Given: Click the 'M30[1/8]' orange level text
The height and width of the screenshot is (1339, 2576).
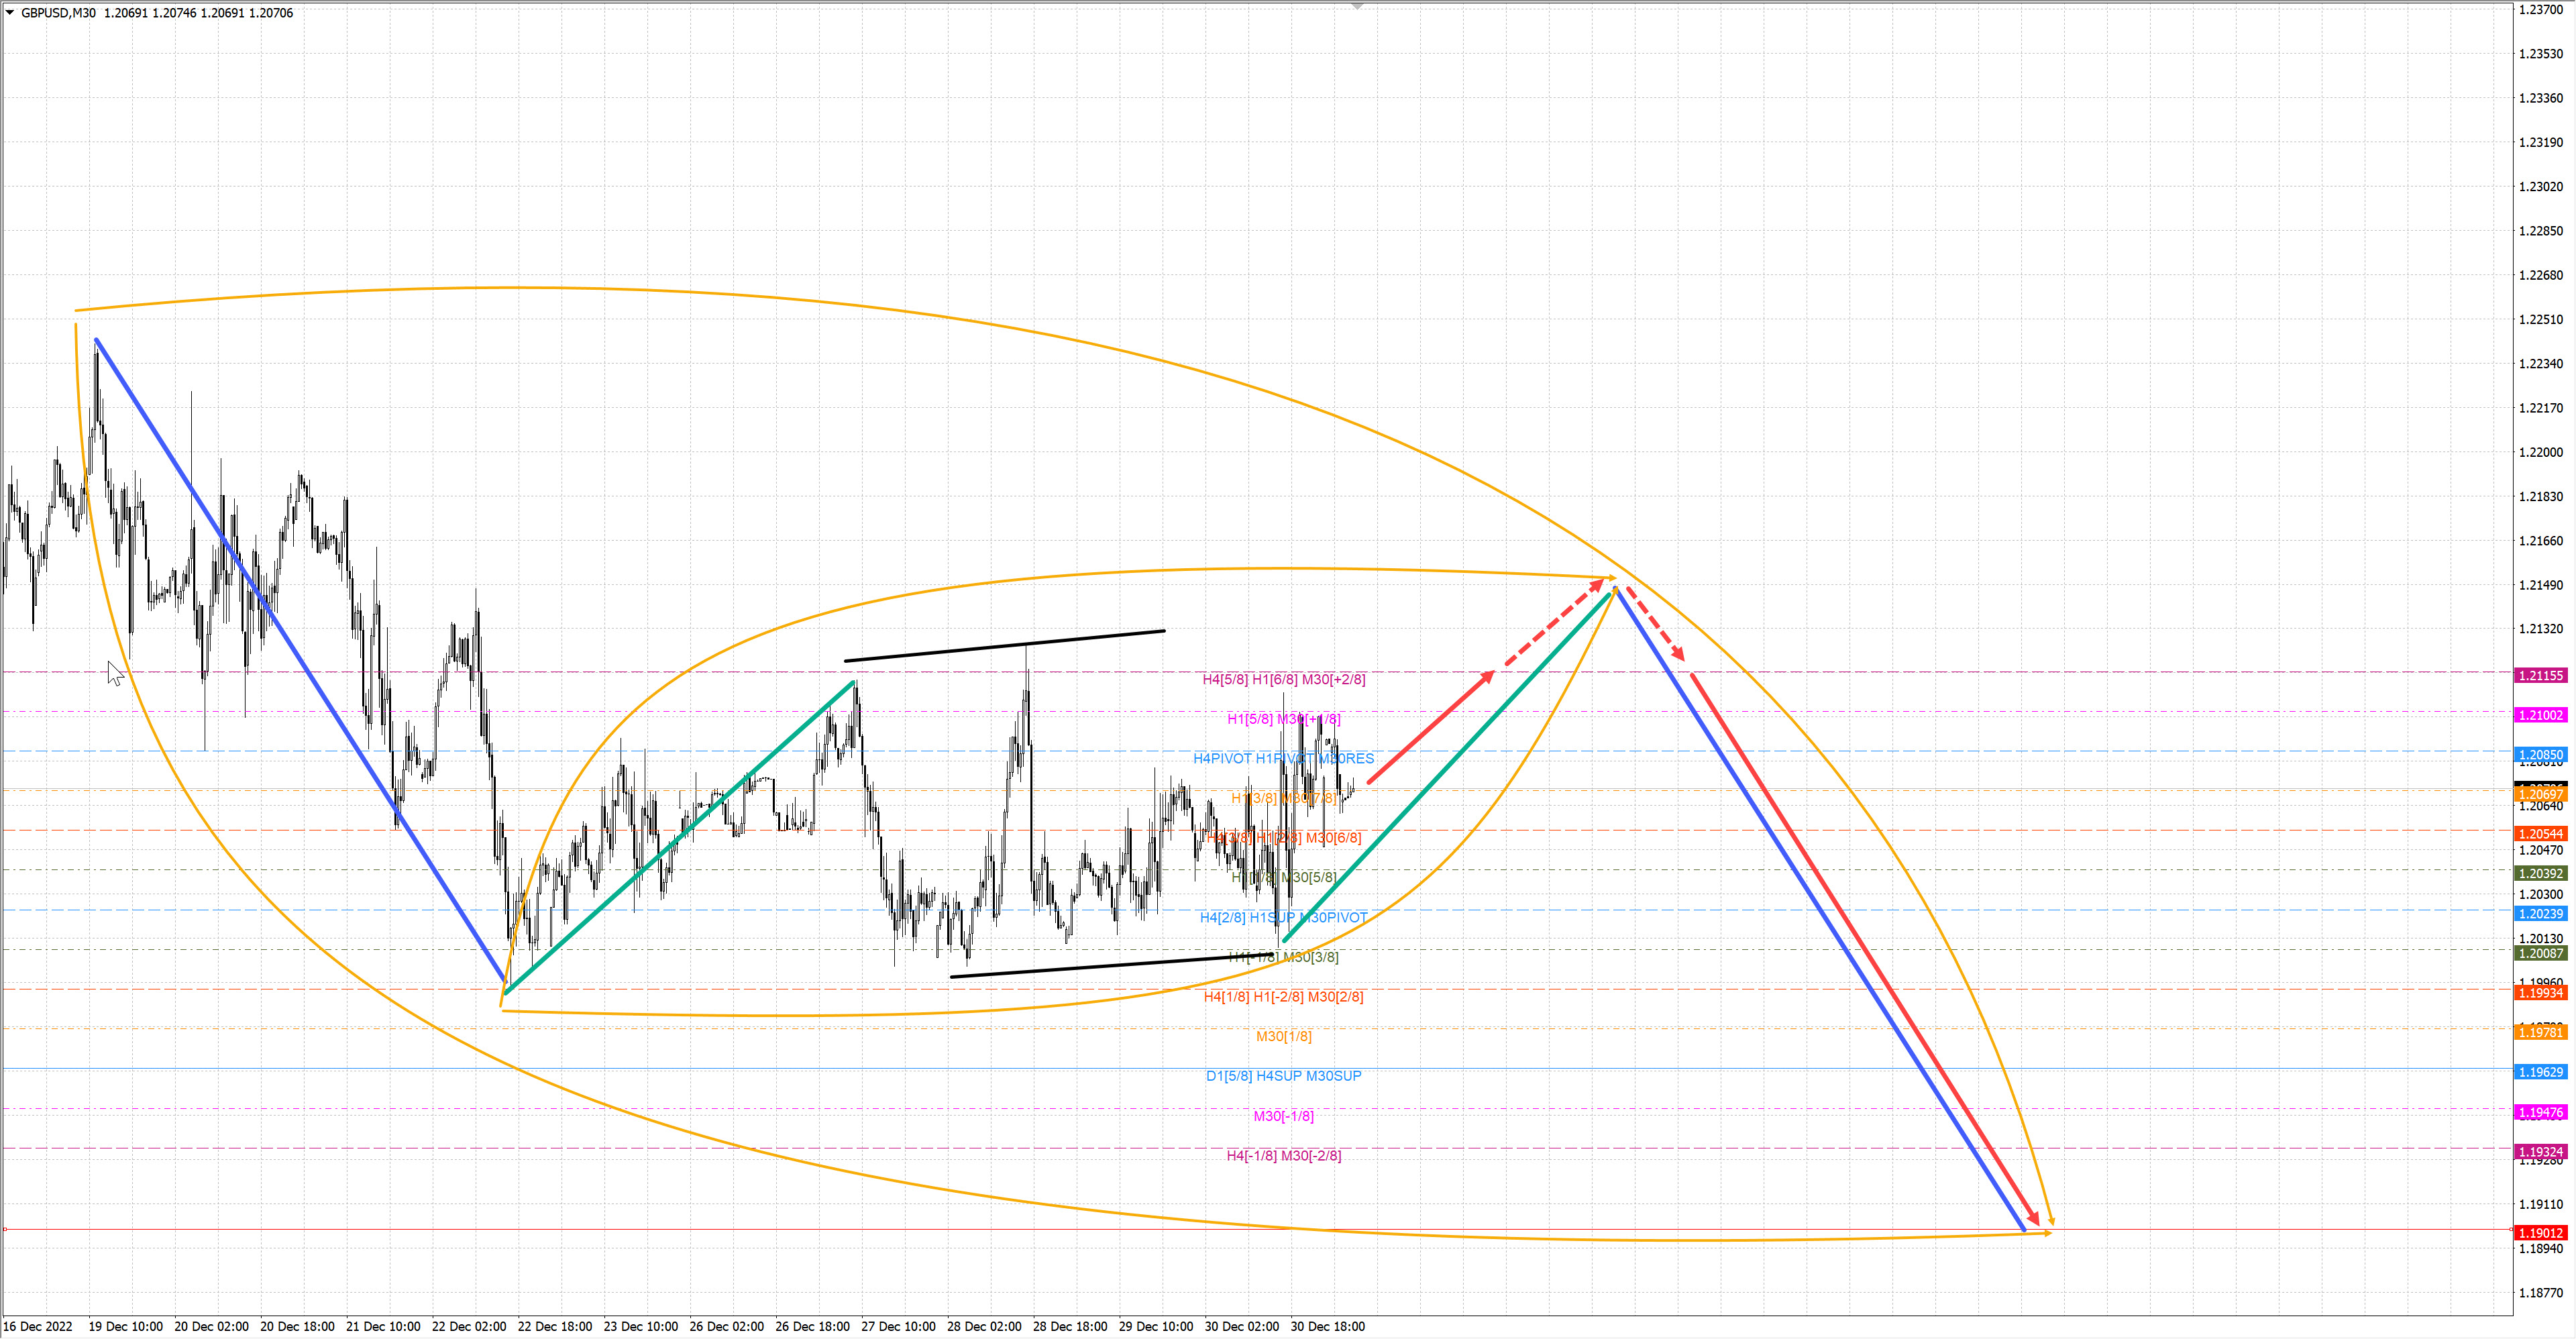Looking at the screenshot, I should [x=1283, y=1036].
